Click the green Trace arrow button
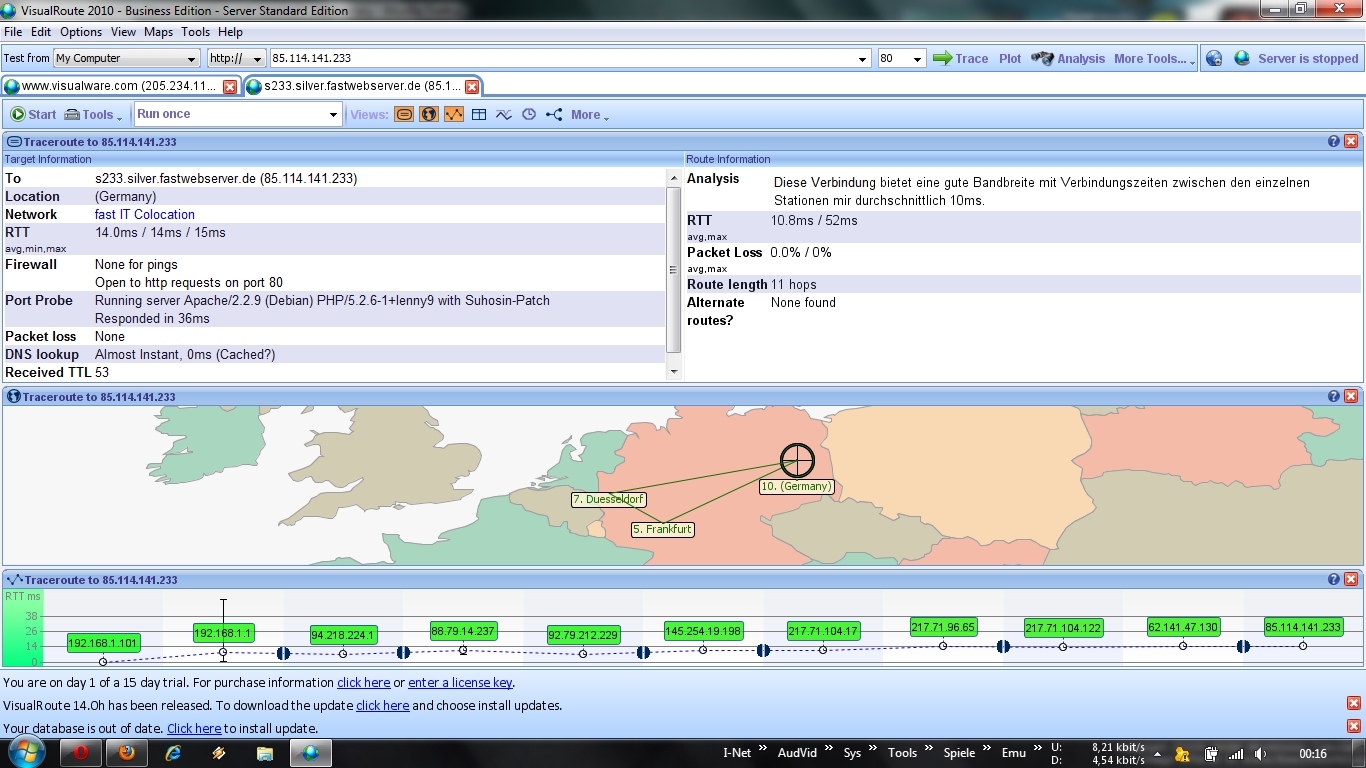The width and height of the screenshot is (1366, 768). coord(960,59)
